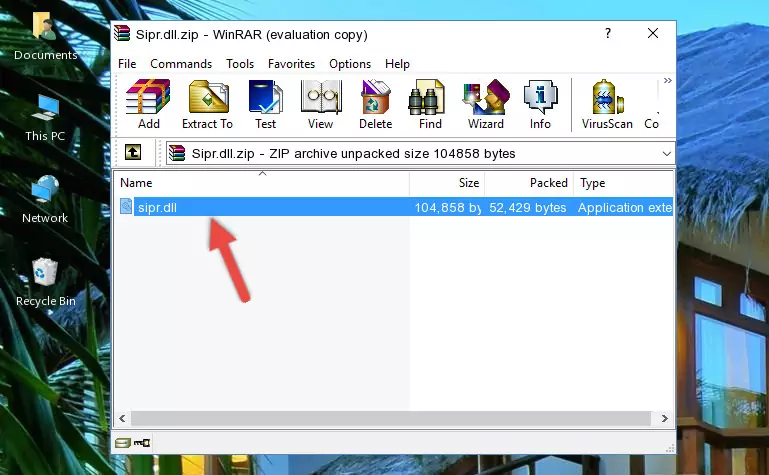This screenshot has width=769, height=475.
Task: Expand the archive path dropdown
Action: tap(666, 153)
